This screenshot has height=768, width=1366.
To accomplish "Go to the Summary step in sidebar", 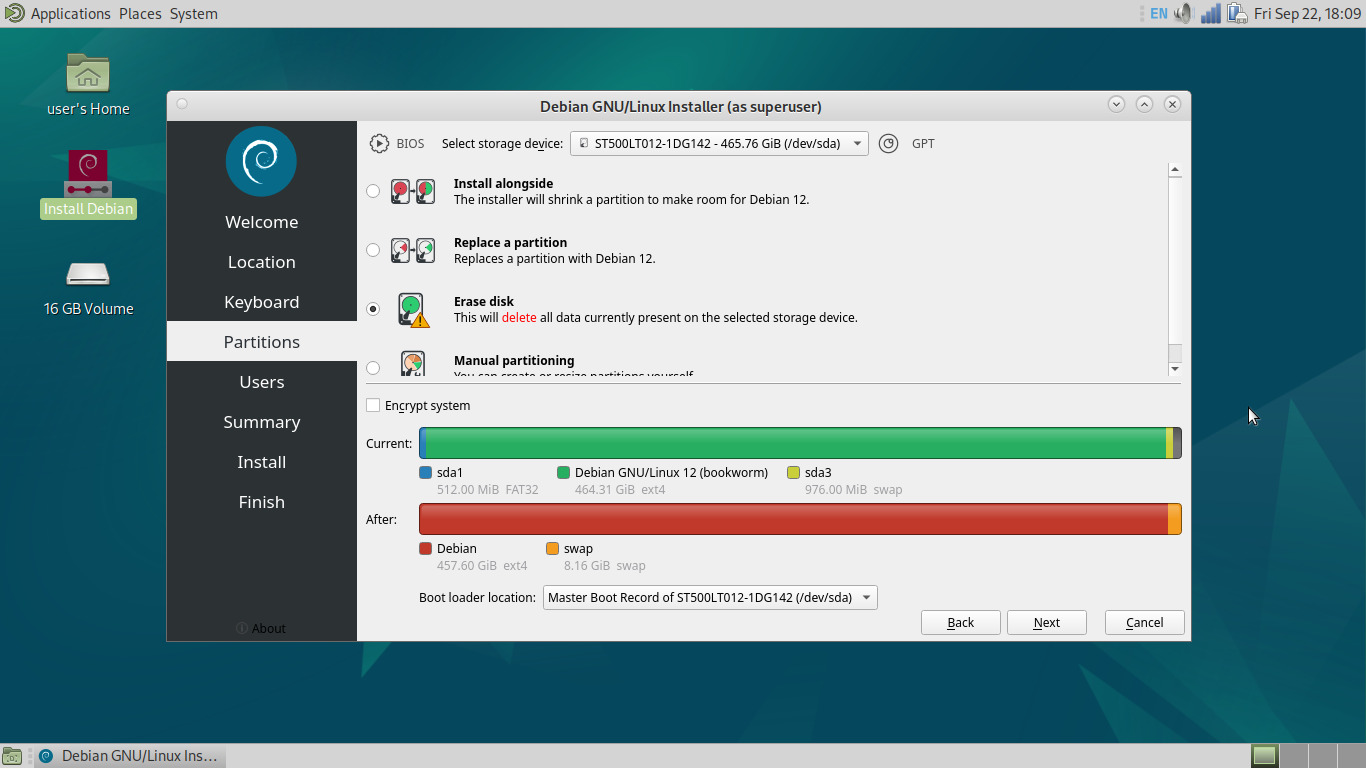I will (262, 422).
